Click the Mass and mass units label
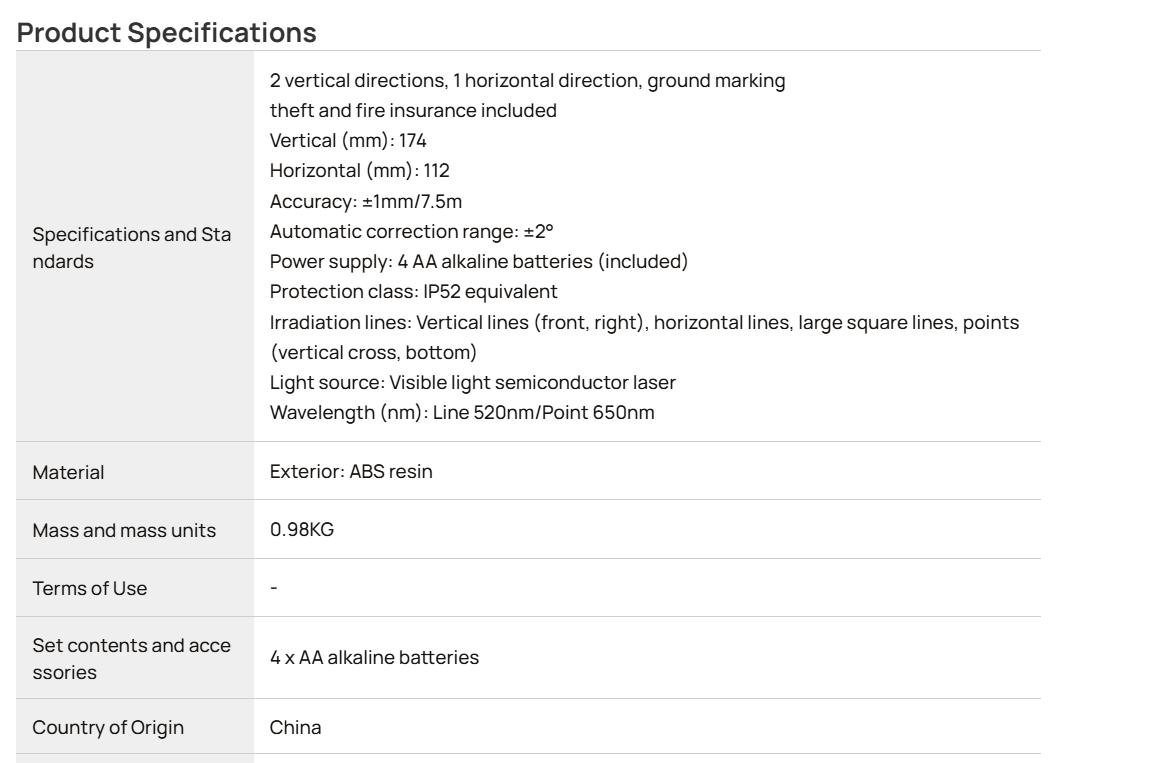The width and height of the screenshot is (1152, 763). click(x=124, y=530)
